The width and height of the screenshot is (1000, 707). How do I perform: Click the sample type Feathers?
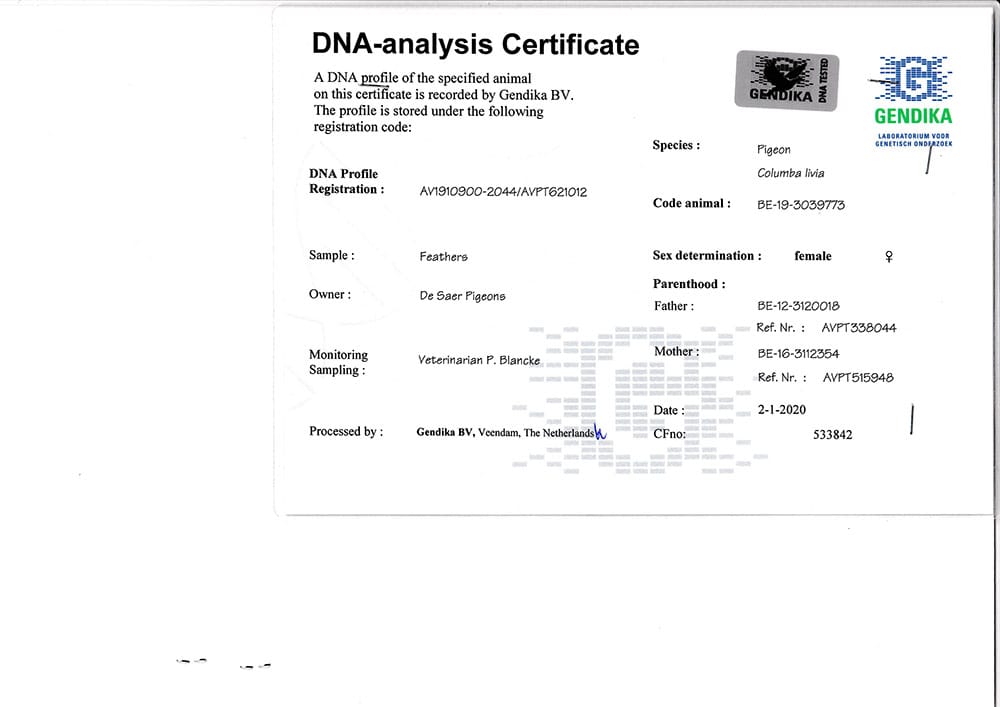tap(444, 257)
